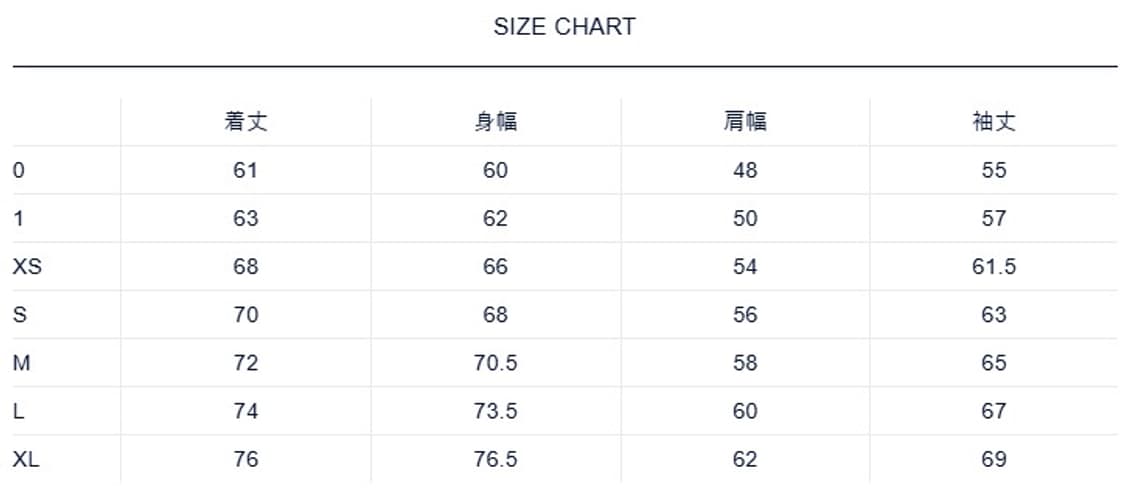Click the L row label

pyautogui.click(x=19, y=411)
